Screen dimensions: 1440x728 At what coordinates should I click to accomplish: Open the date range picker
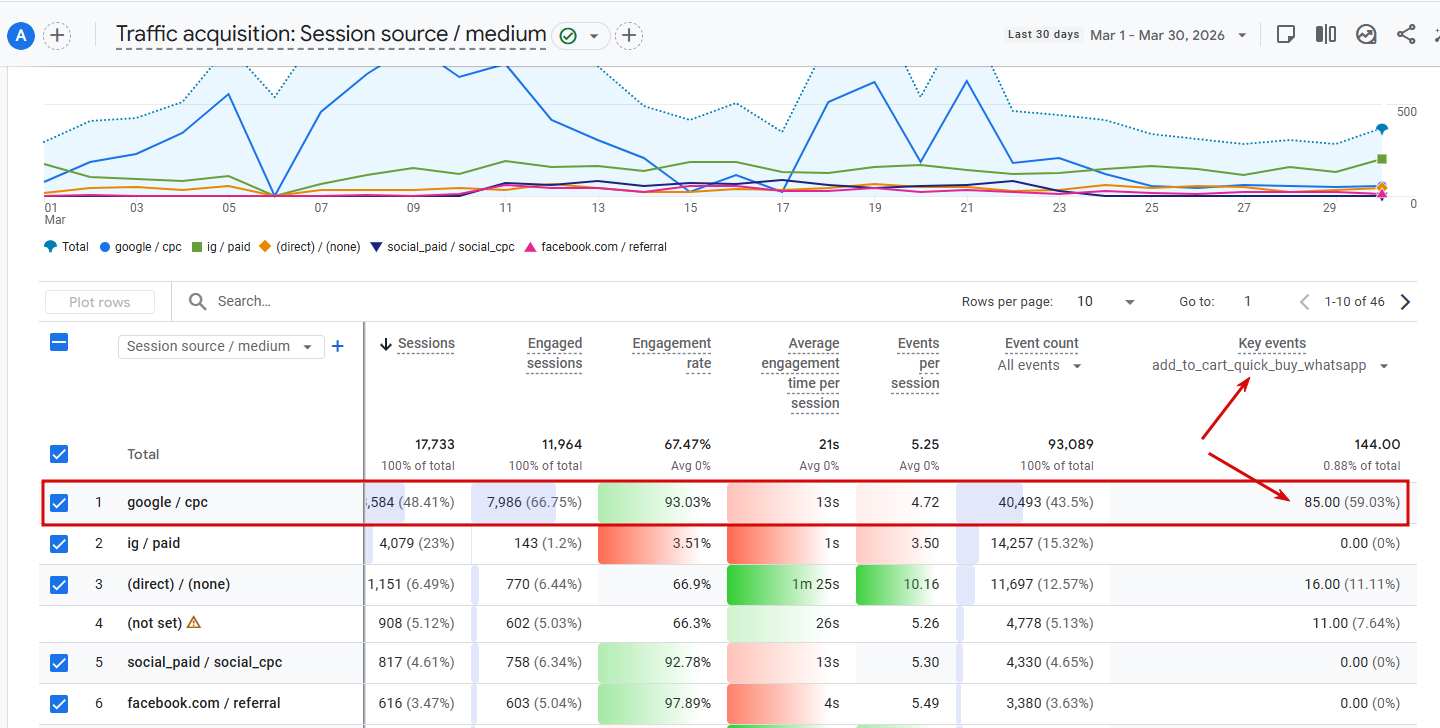[x=1168, y=35]
